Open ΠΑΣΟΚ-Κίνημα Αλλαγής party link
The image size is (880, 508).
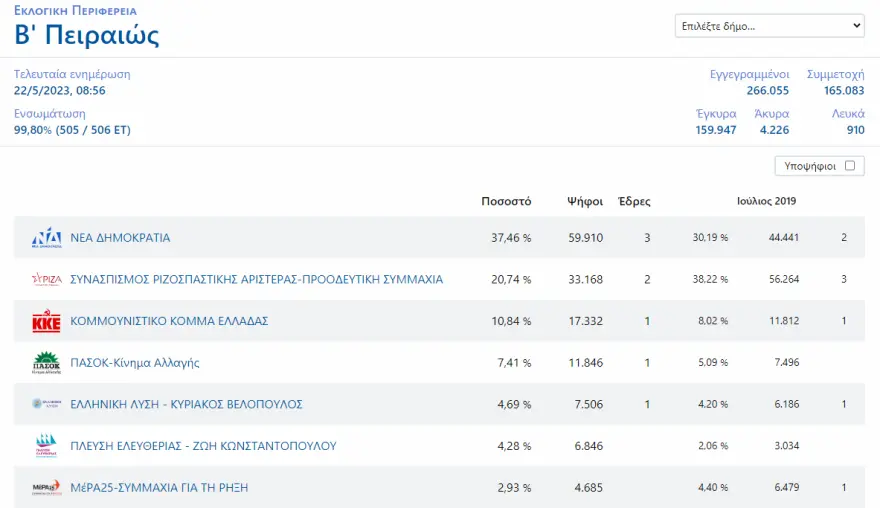pyautogui.click(x=135, y=363)
